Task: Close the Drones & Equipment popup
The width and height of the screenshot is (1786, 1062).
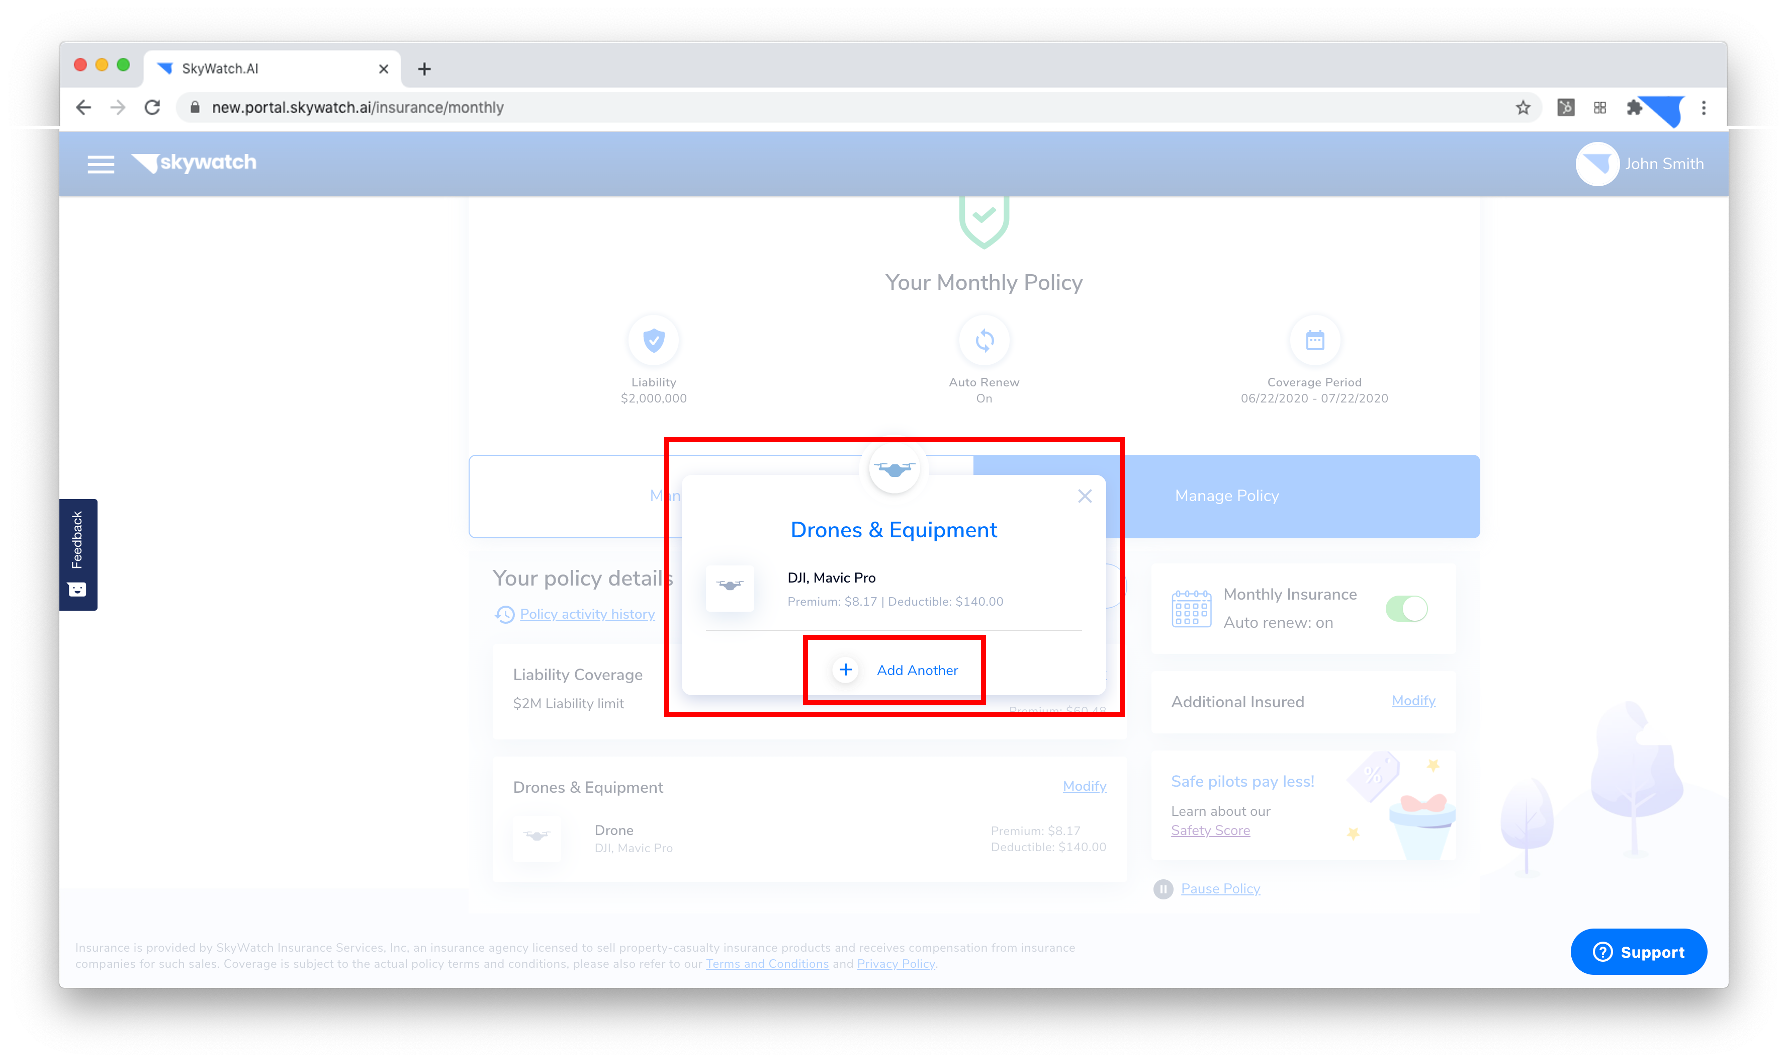Action: pos(1085,496)
